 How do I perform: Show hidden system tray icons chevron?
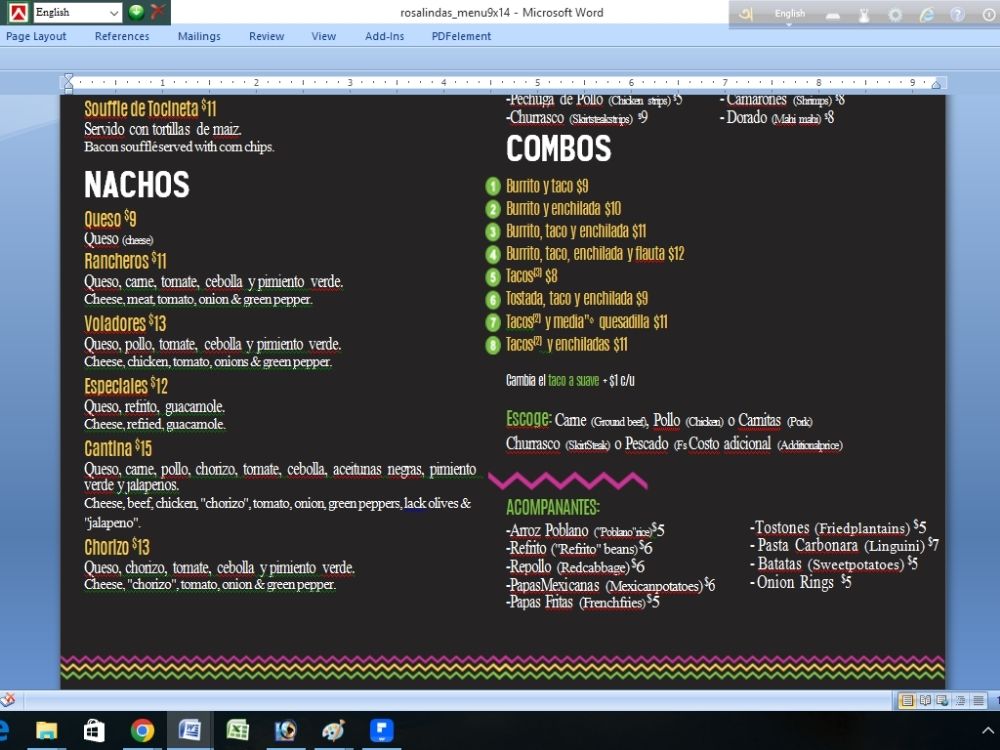988,730
